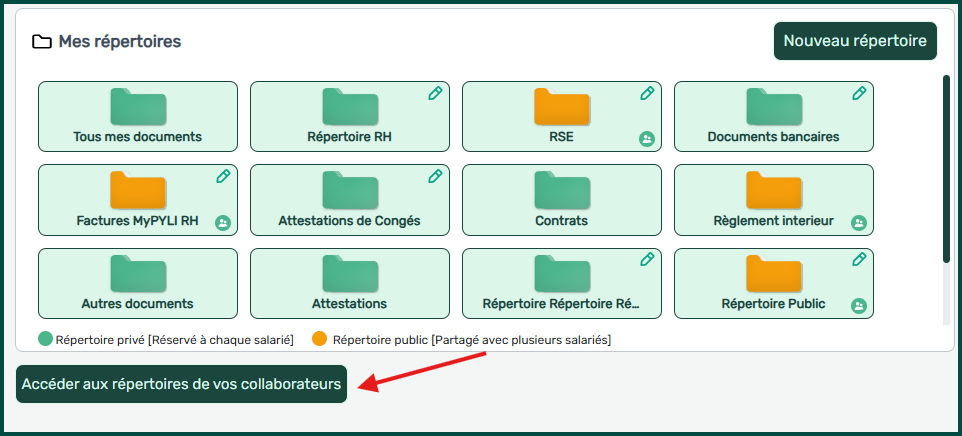Screen dimensions: 962x436
Task: Open Accéder aux répertoires de vos collaborateurs
Action: [181, 384]
